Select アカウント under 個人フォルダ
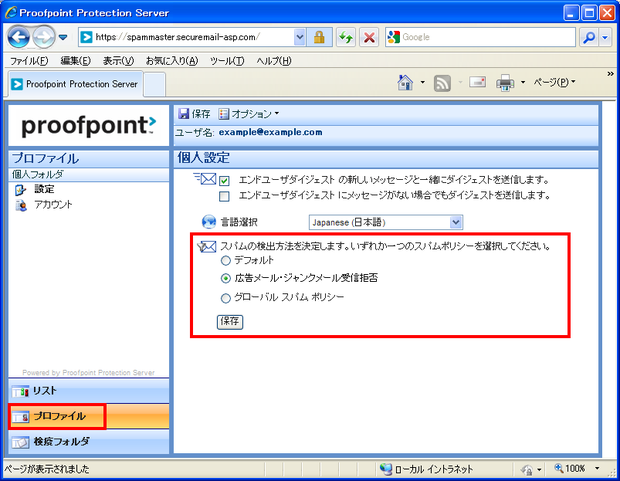 pyautogui.click(x=53, y=205)
